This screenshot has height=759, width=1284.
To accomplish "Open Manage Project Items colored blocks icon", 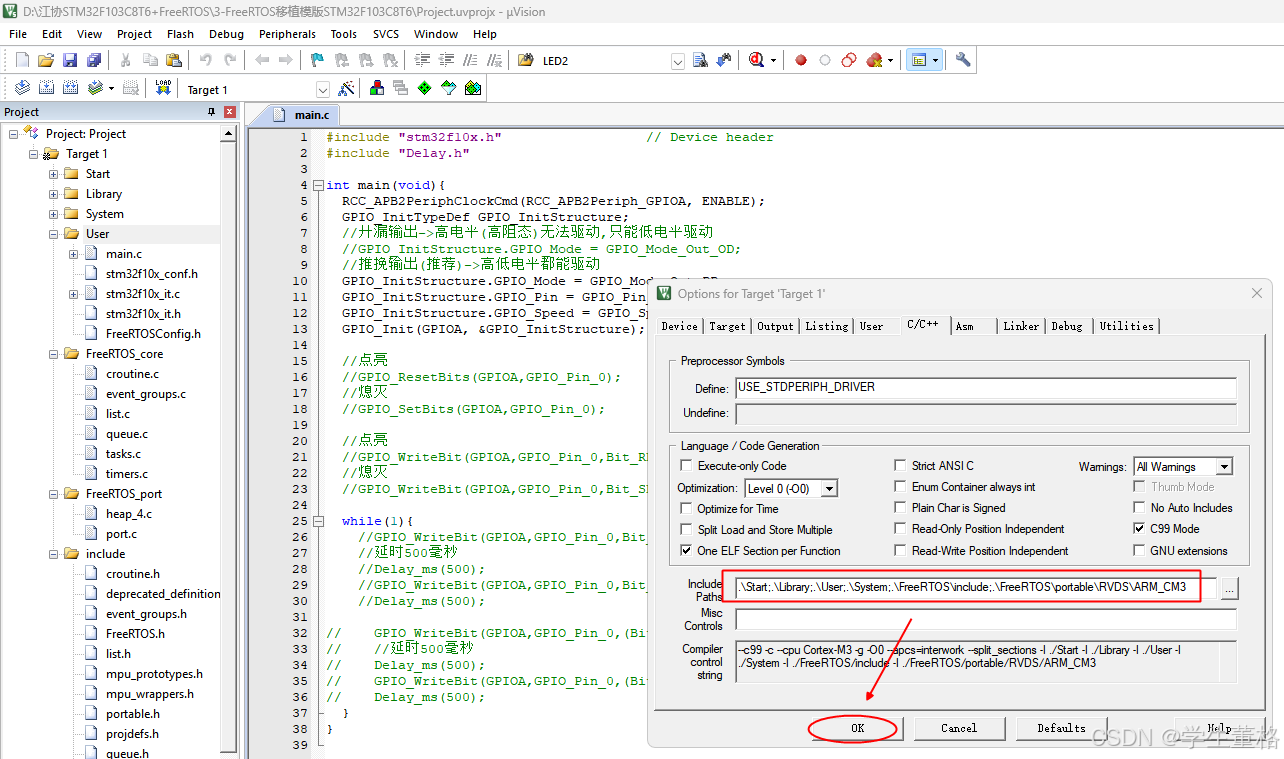I will [x=377, y=88].
